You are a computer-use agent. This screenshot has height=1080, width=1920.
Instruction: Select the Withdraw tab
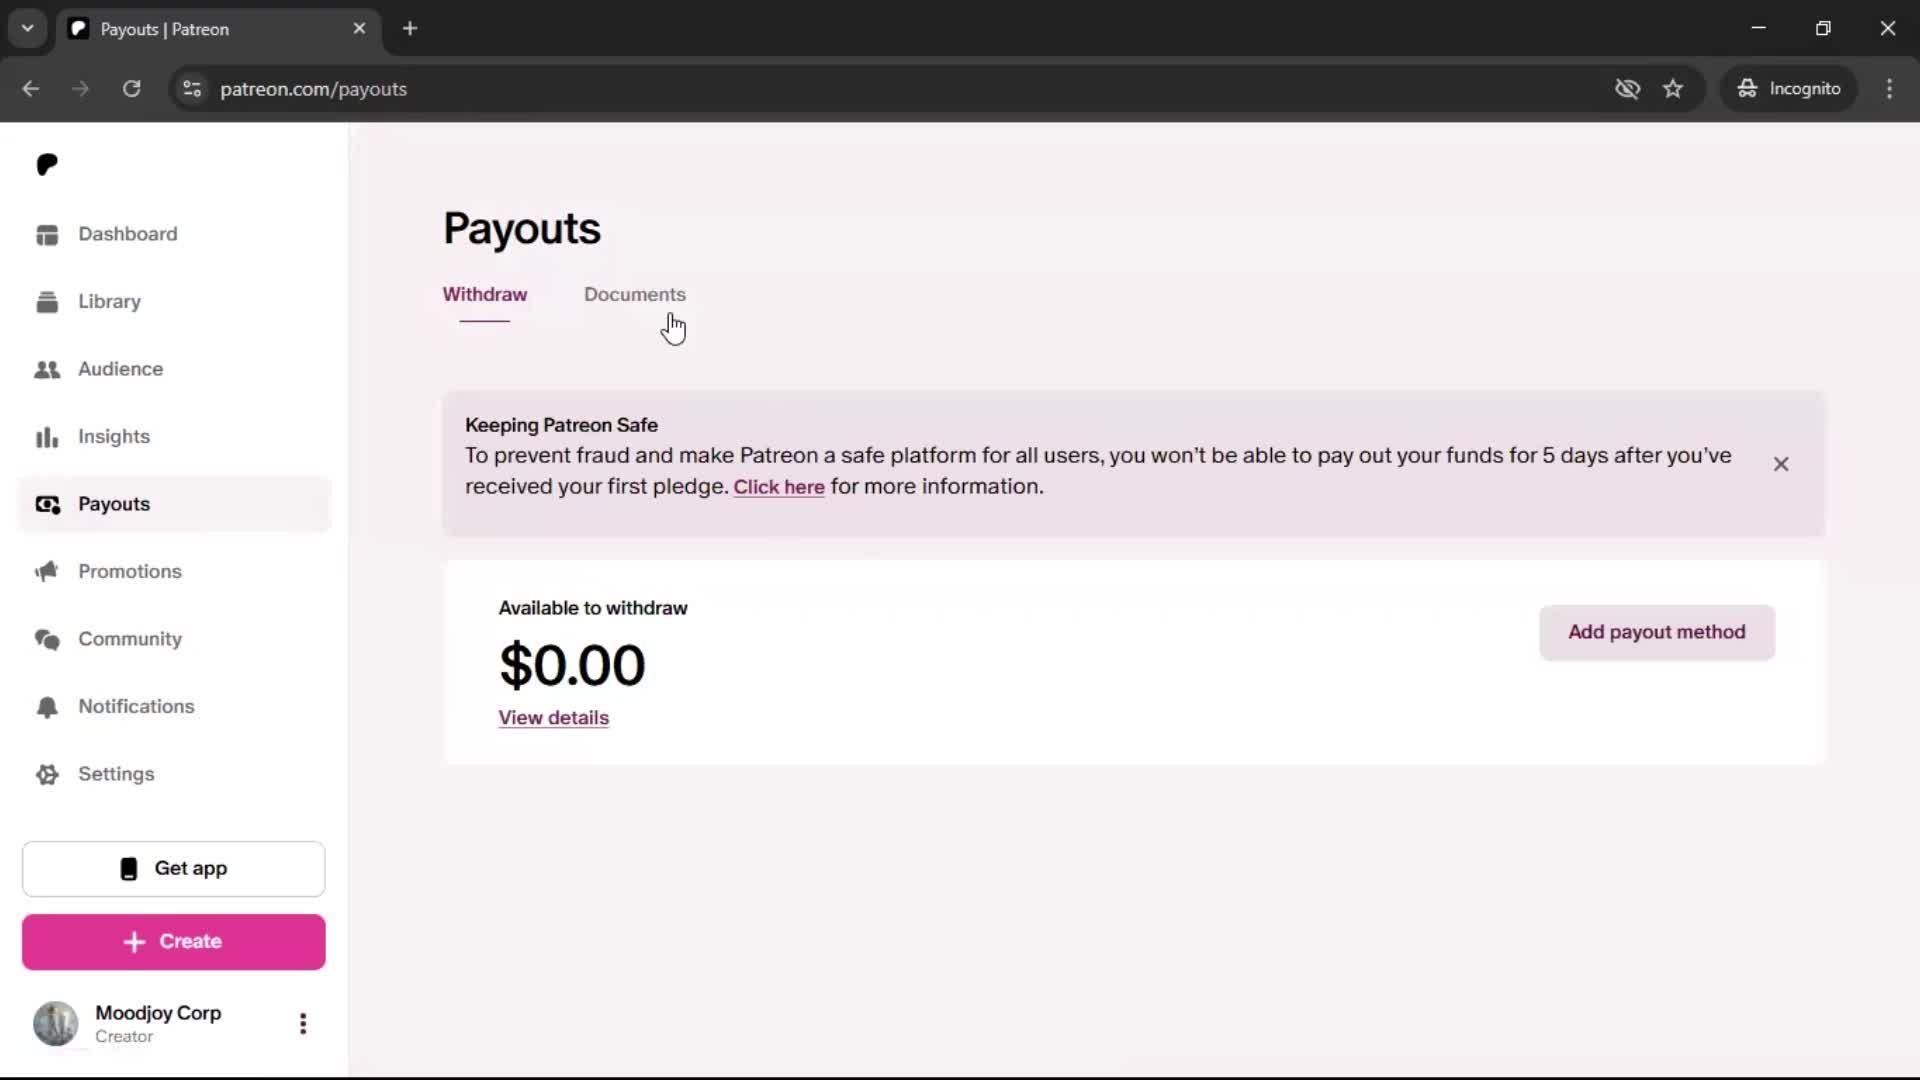(x=485, y=294)
